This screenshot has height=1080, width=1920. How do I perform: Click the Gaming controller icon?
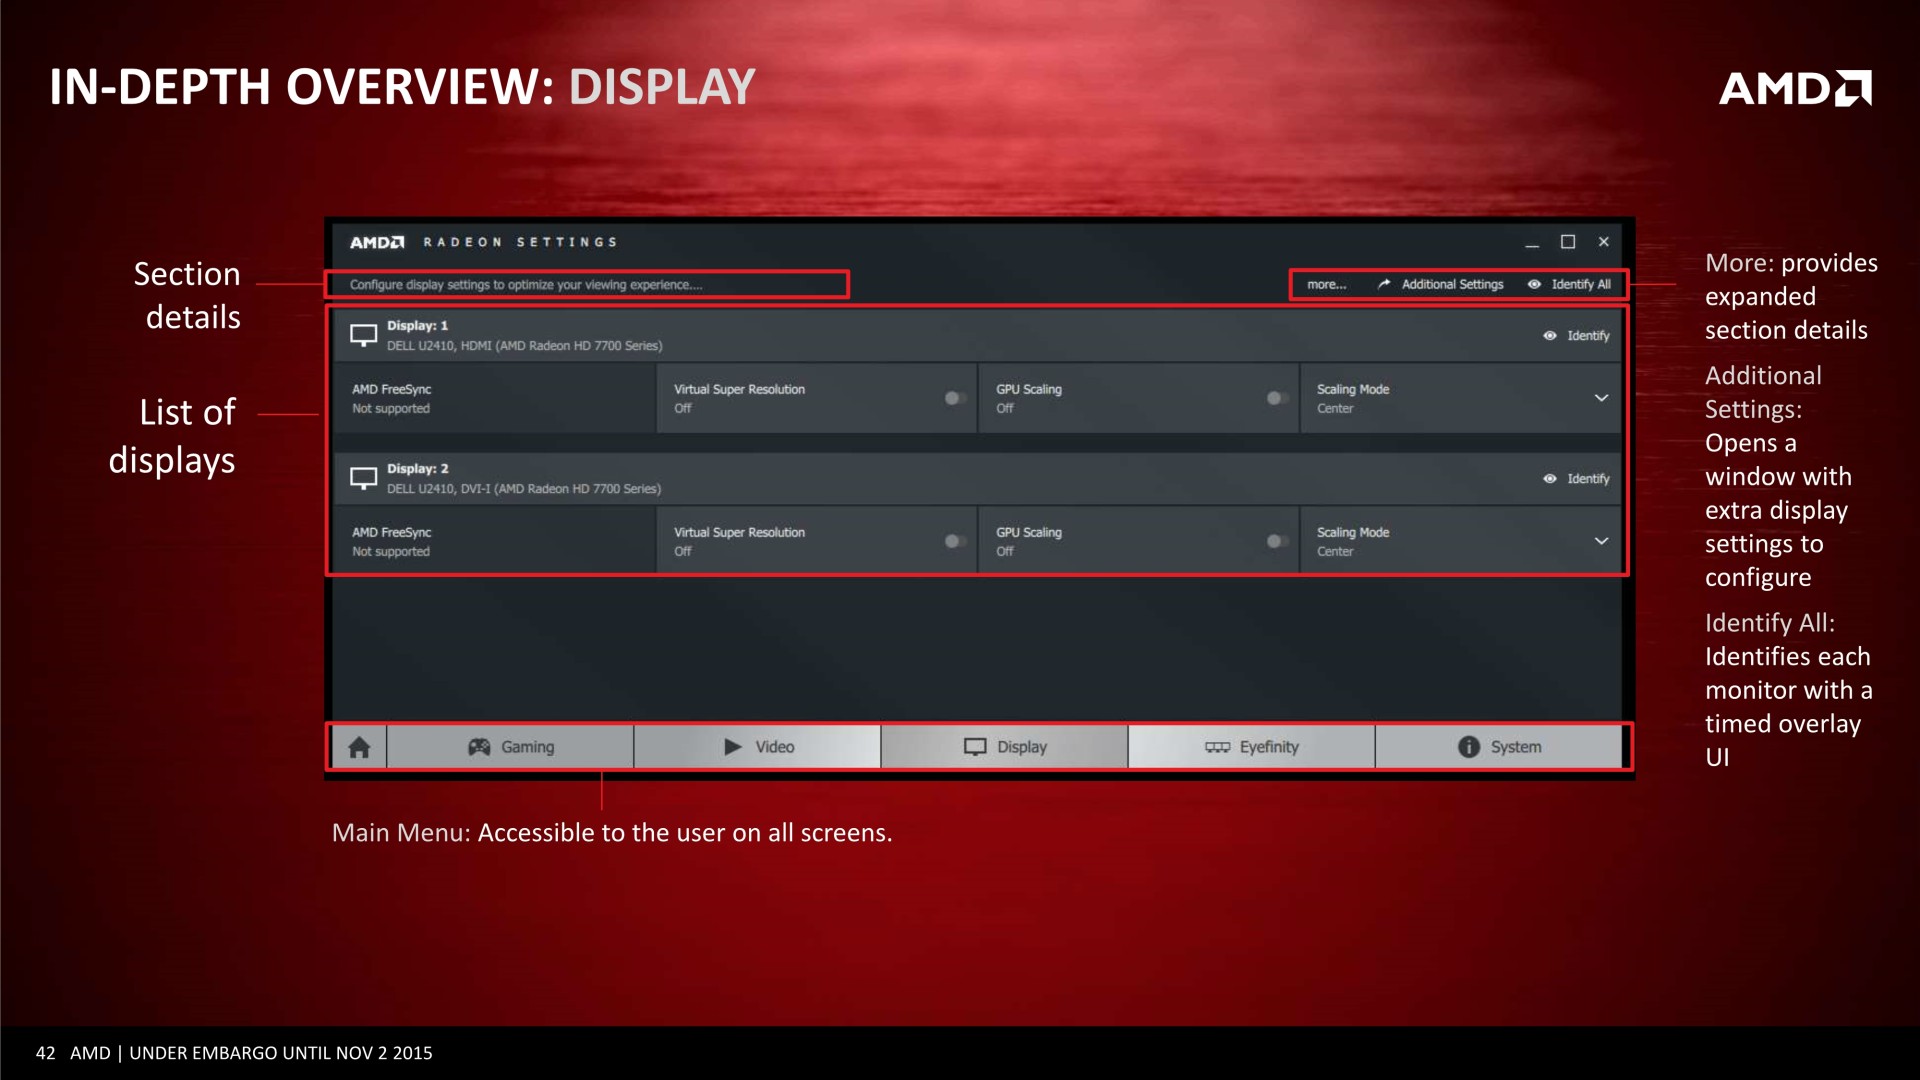click(479, 747)
